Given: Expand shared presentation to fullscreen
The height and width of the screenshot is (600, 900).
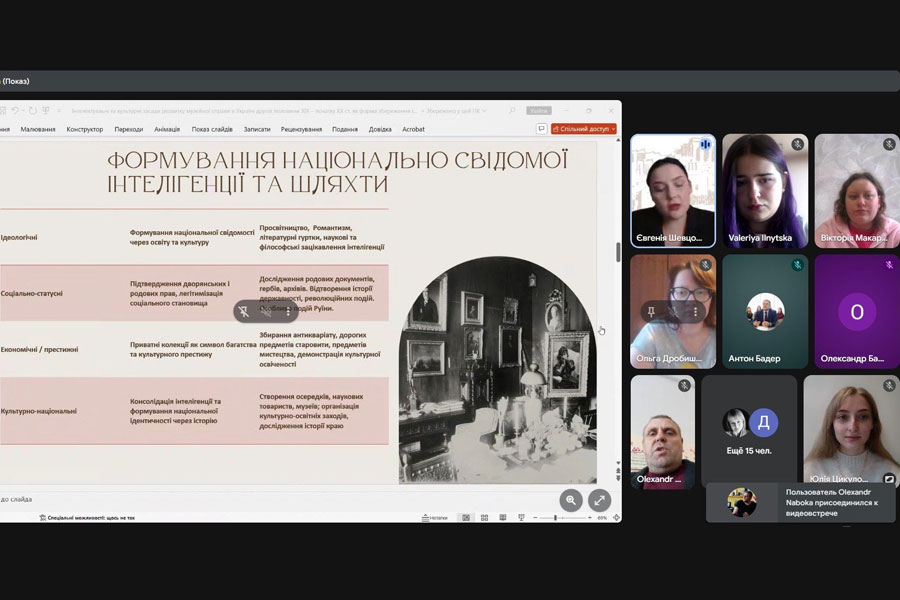Looking at the screenshot, I should click(599, 500).
